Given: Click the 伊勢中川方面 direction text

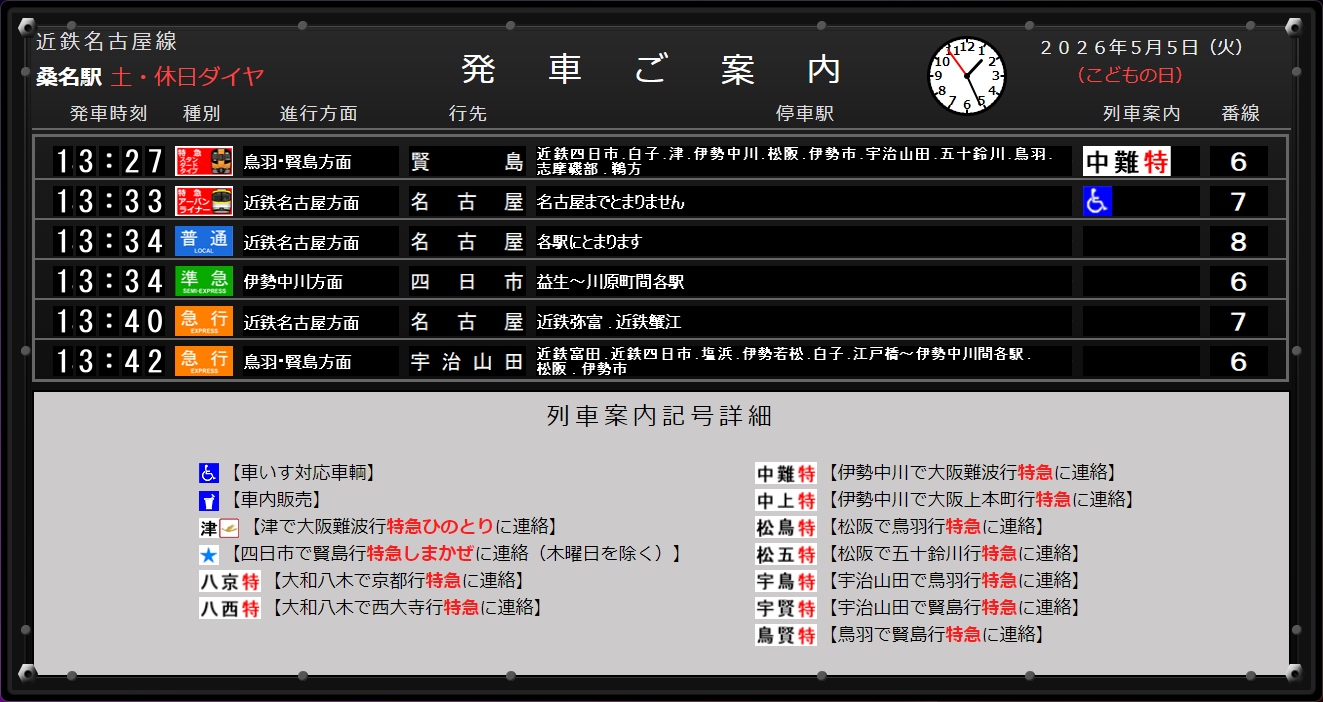Looking at the screenshot, I should click(x=294, y=282).
